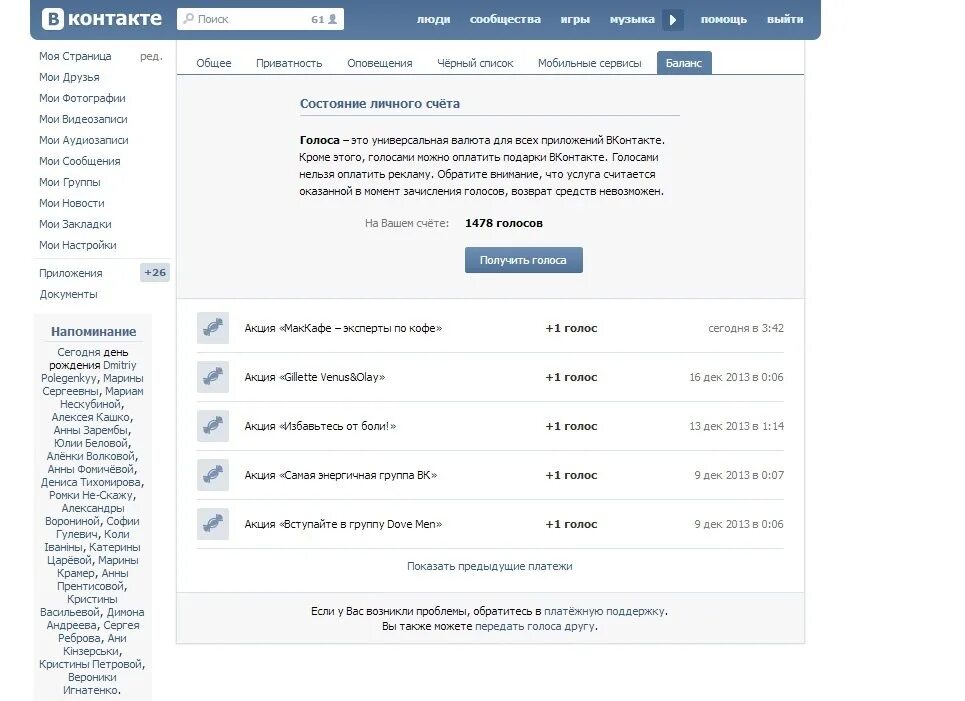The height and width of the screenshot is (701, 965).
Task: Open Мои Видеозаписи in sidebar
Action: [x=83, y=119]
